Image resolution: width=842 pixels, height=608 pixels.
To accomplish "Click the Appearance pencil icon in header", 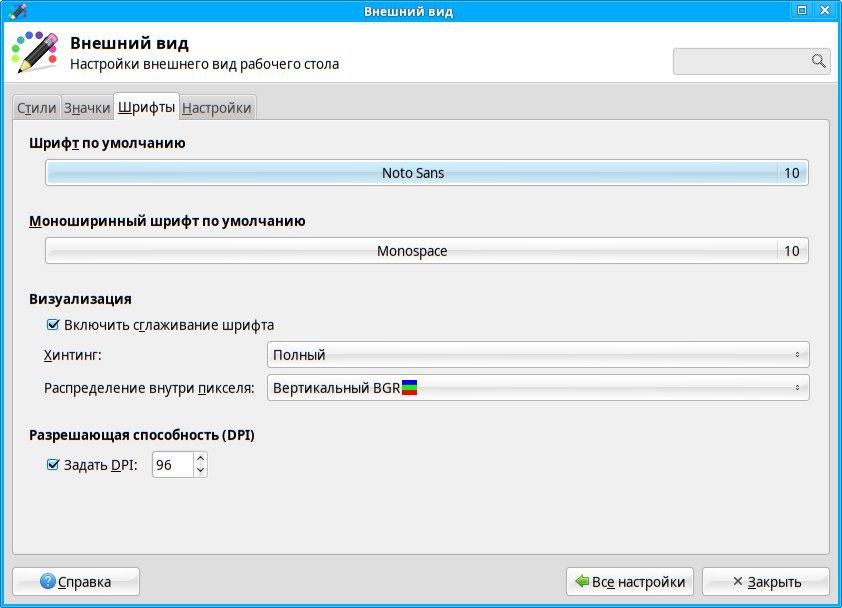I will coord(35,52).
